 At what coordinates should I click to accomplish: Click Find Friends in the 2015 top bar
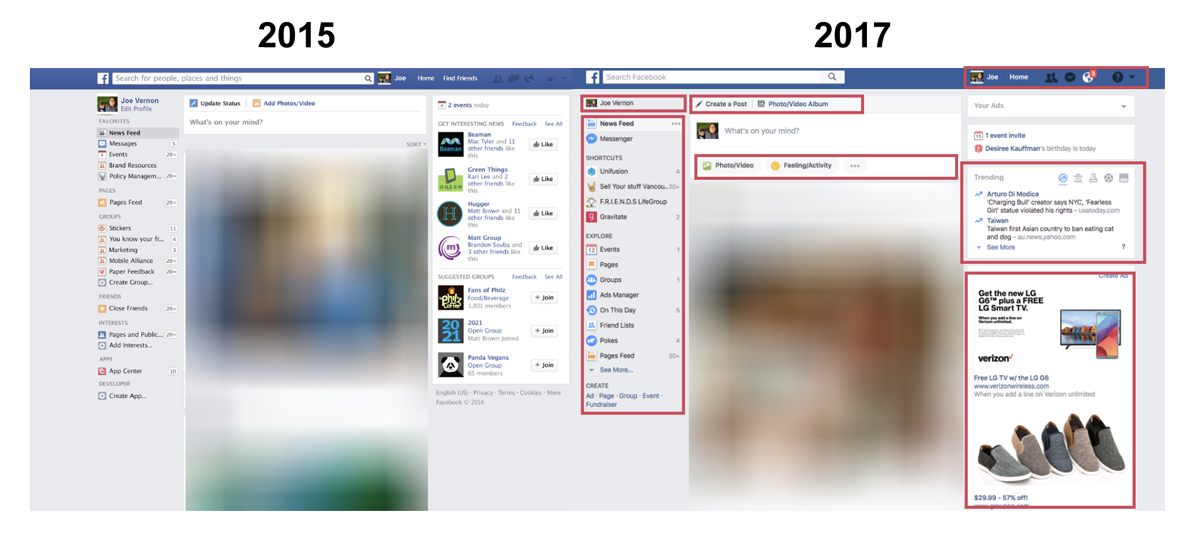(460, 78)
